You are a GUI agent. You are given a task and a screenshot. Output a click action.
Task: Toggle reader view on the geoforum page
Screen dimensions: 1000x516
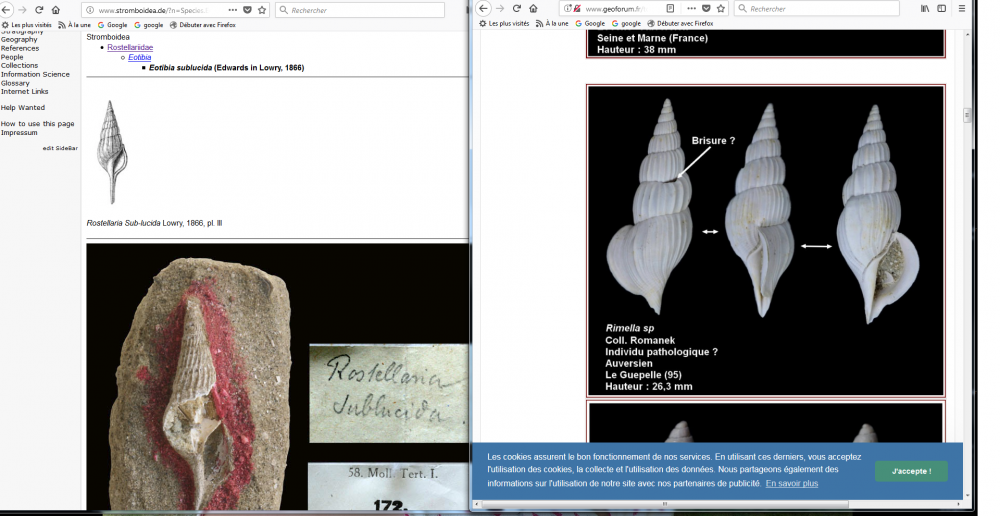click(x=670, y=9)
